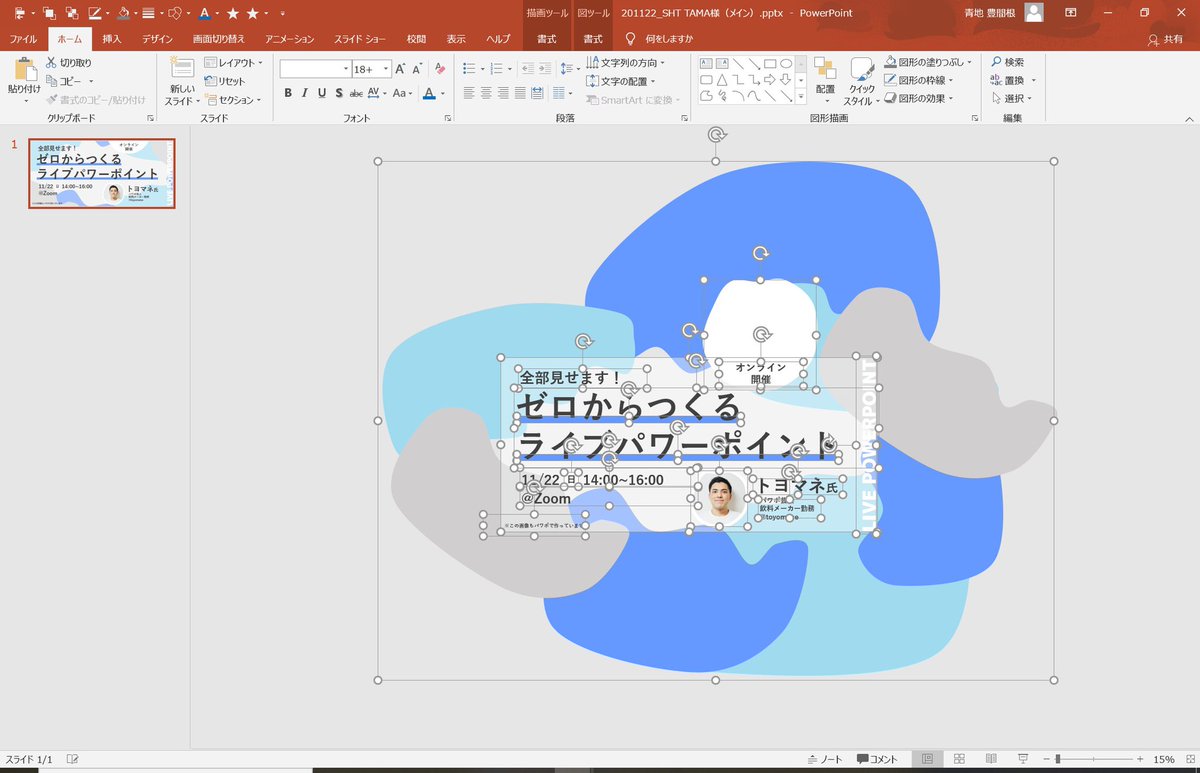Toggle text Shadow (S) formatting
The image size is (1200, 773).
point(339,93)
